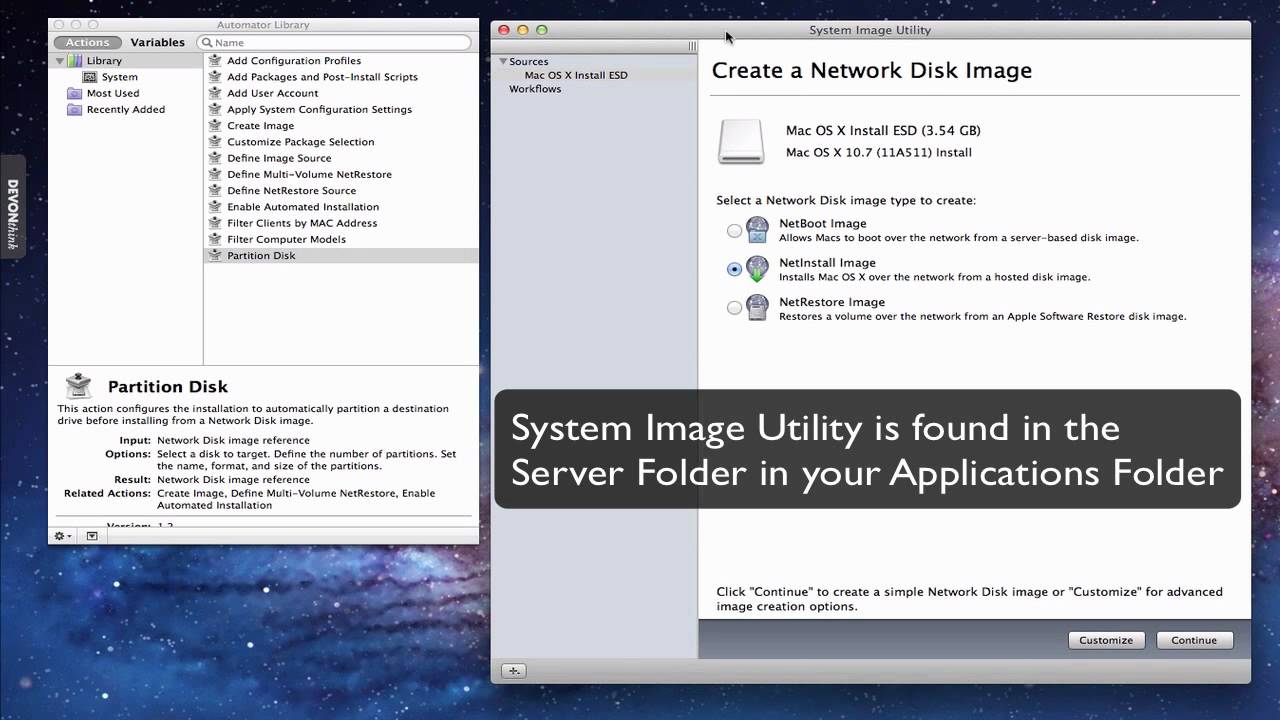Click the Add User Account action icon
The image size is (1280, 720).
(215, 93)
